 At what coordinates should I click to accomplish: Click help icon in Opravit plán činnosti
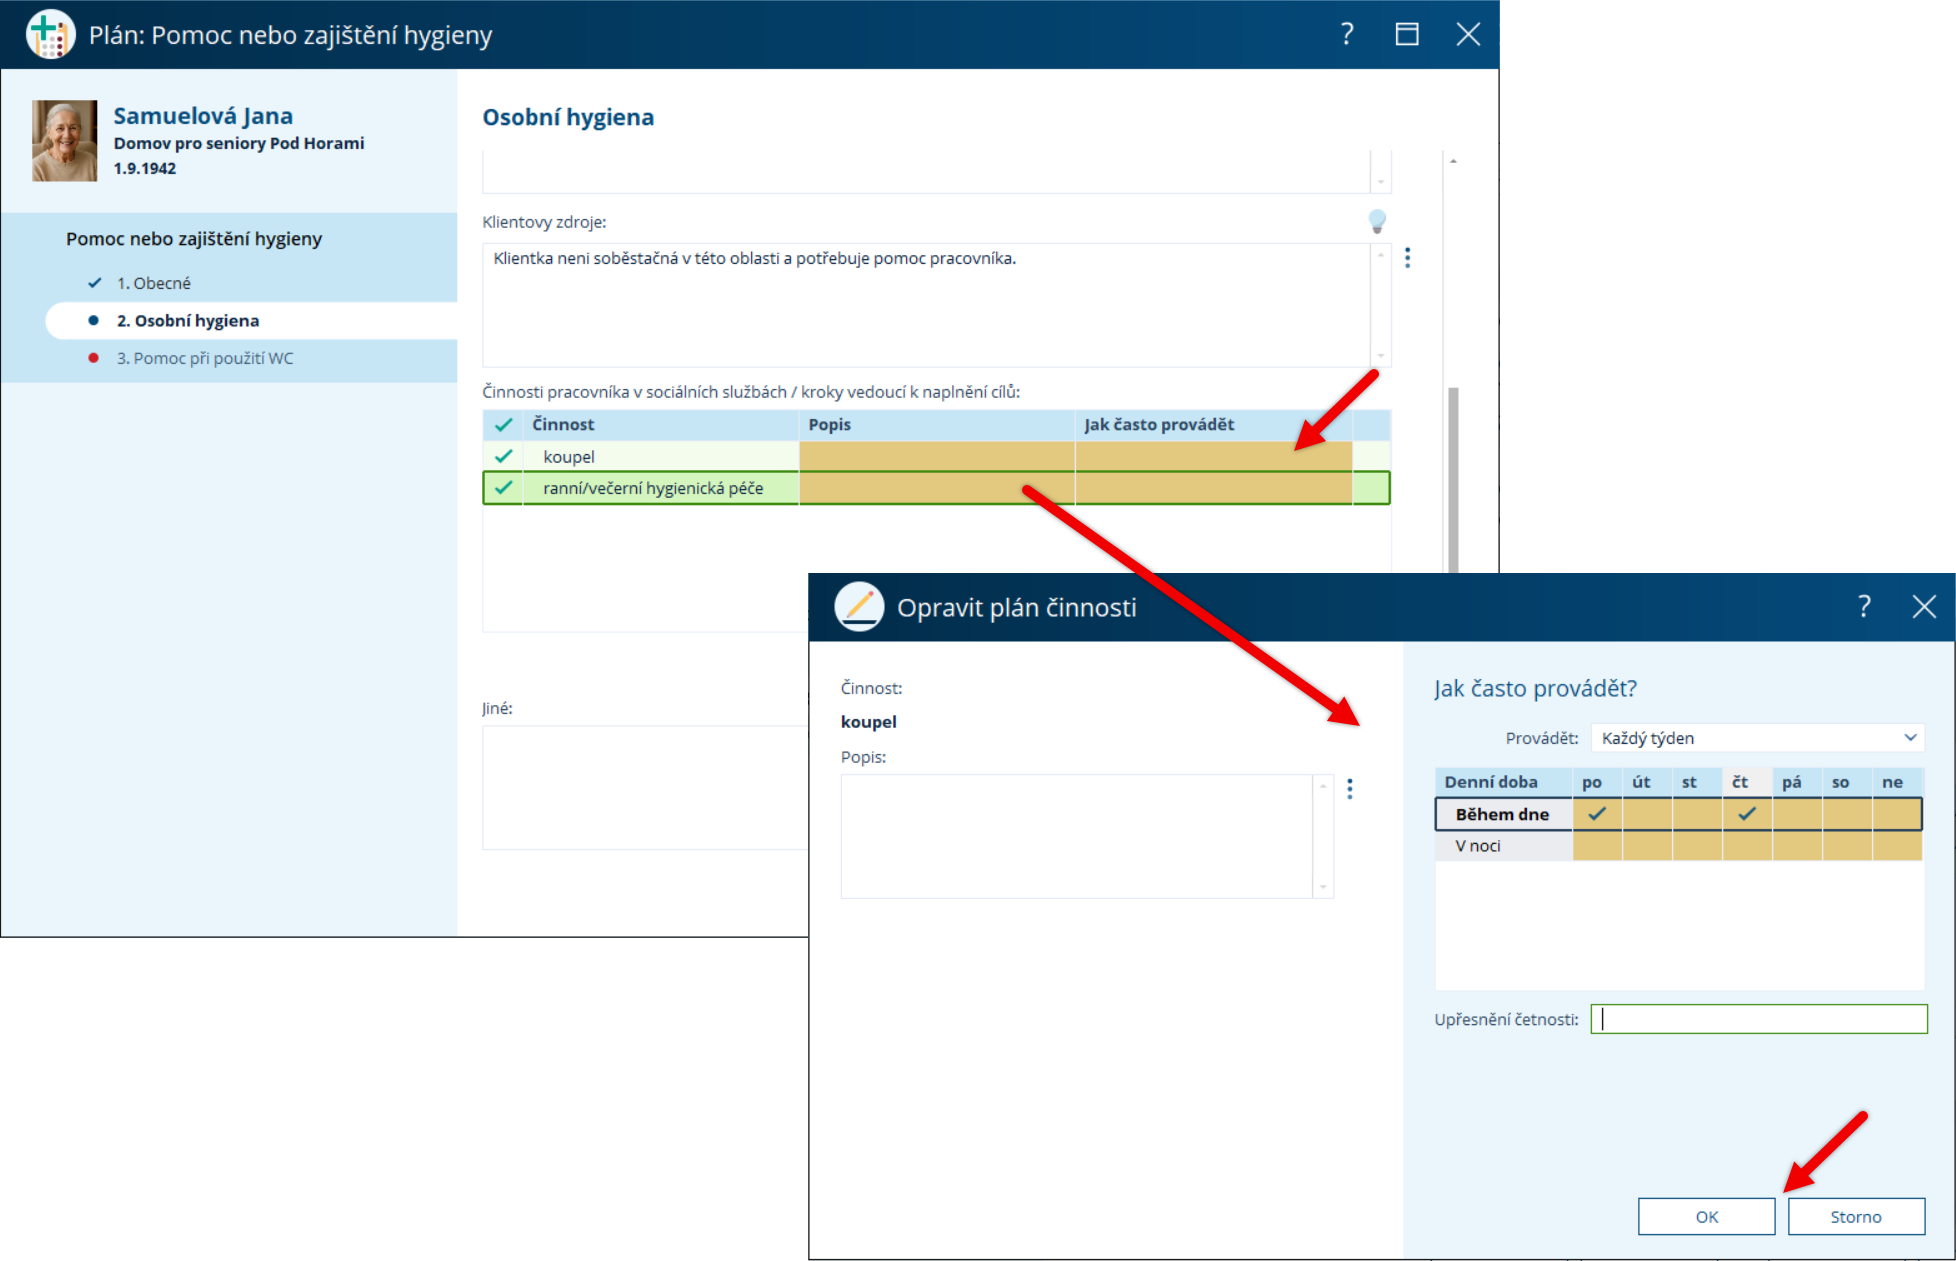1863,606
